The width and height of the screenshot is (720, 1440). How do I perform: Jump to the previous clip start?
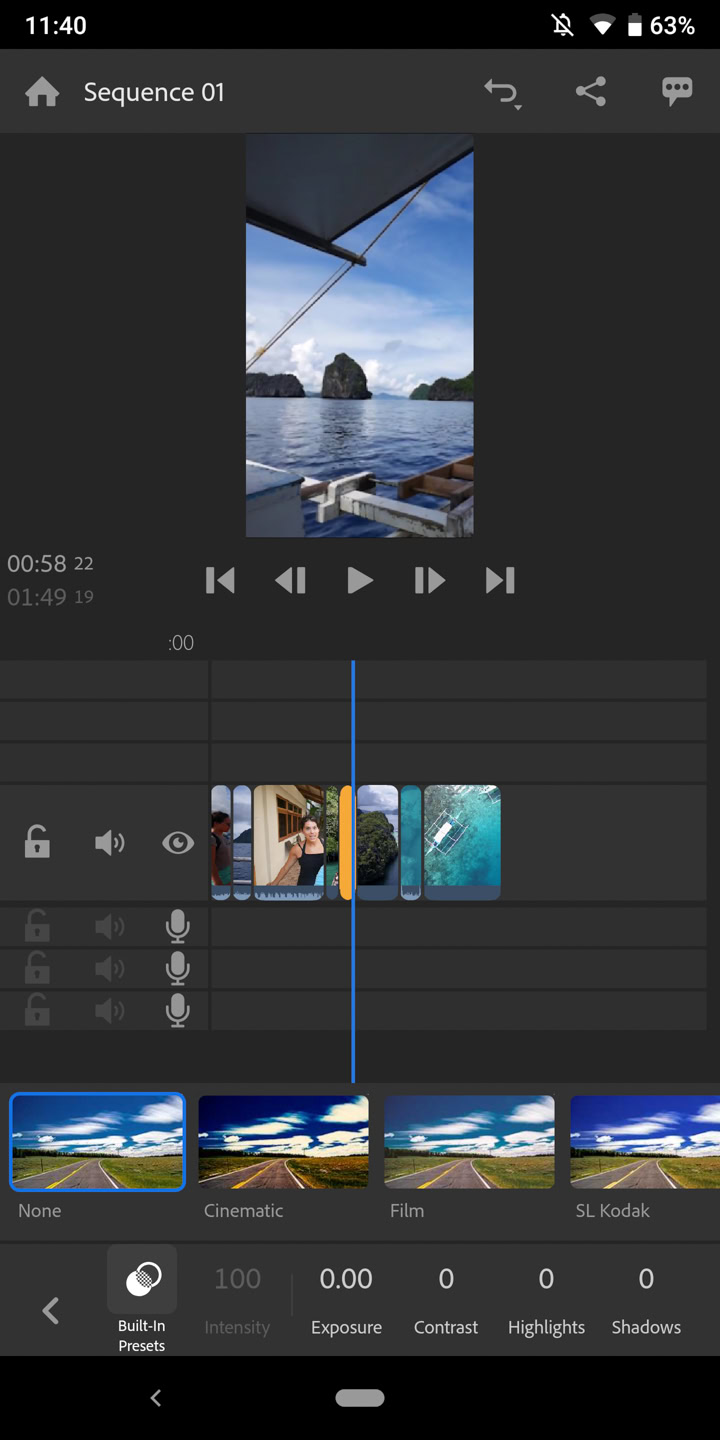[x=220, y=580]
